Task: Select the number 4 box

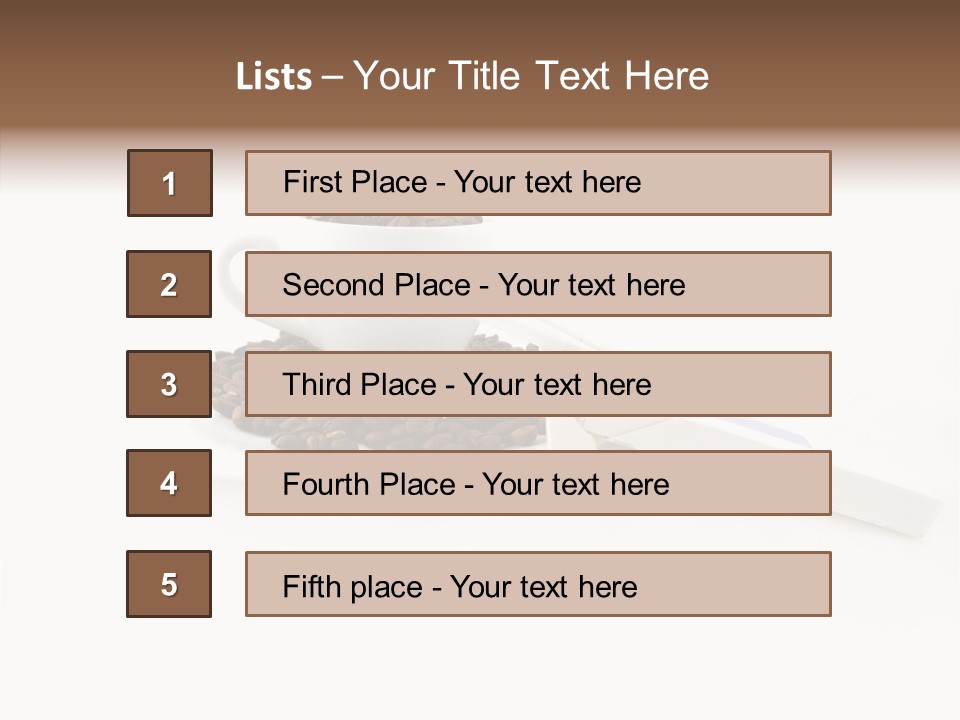Action: click(169, 483)
